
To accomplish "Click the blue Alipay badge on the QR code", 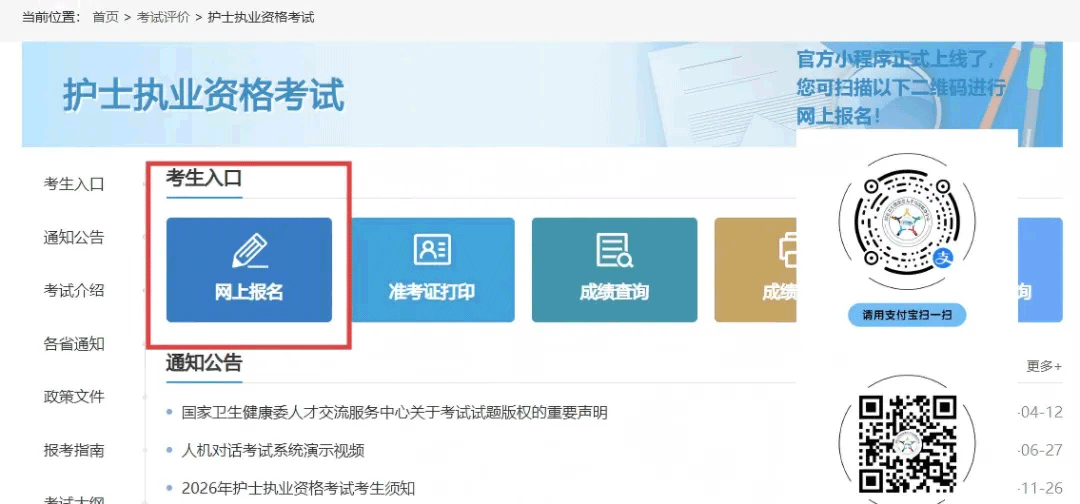I will 943,258.
